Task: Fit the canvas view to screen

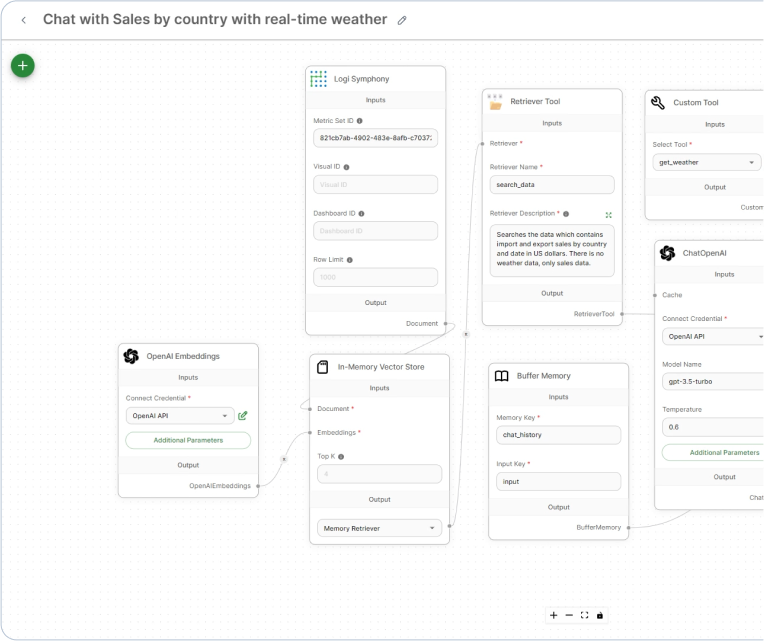Action: click(x=585, y=615)
